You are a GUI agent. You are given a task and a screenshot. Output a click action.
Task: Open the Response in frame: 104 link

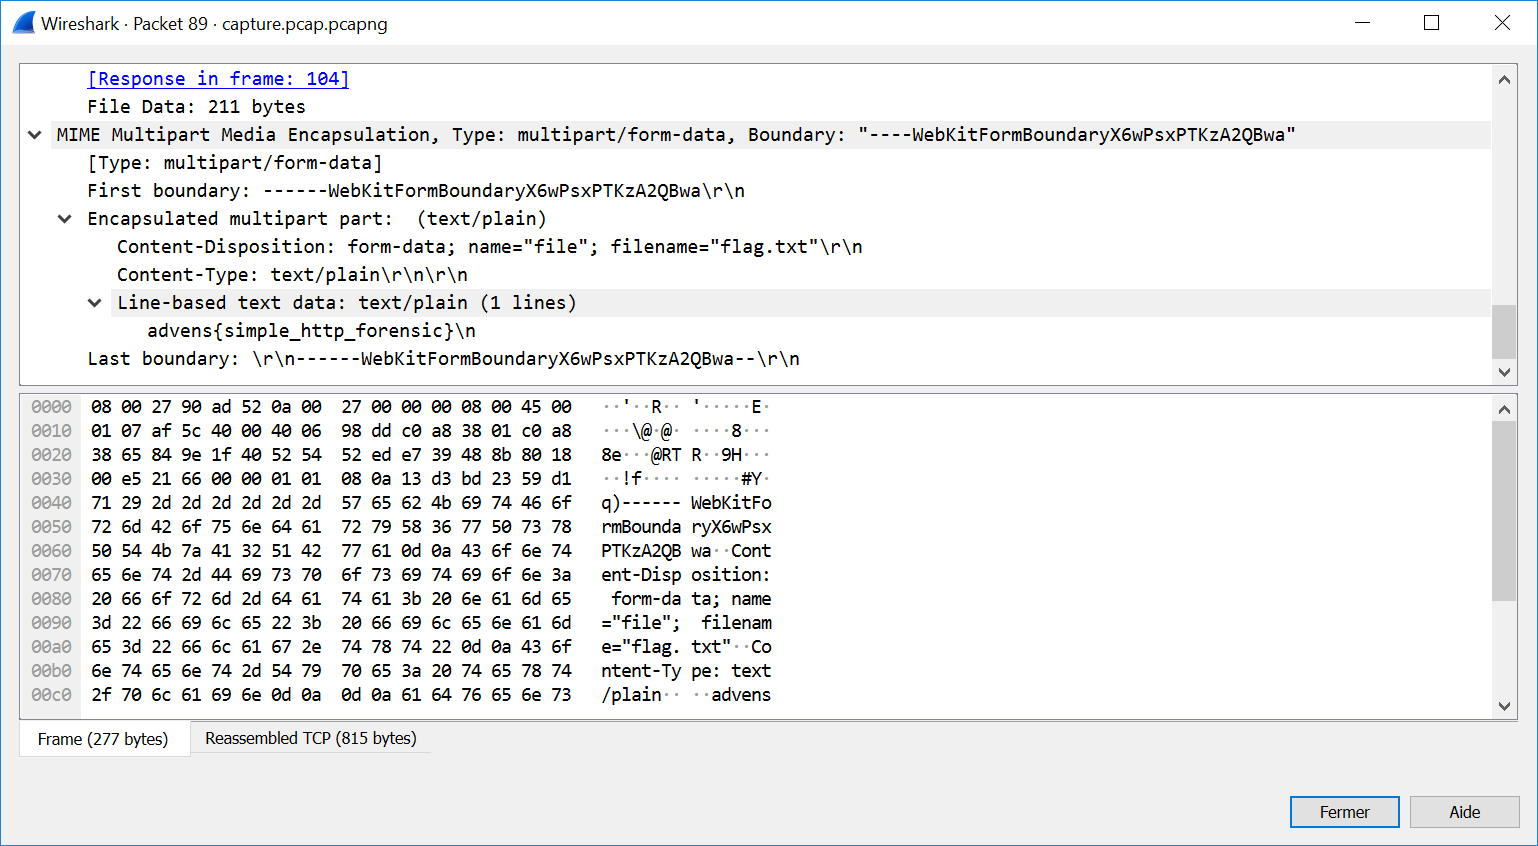pos(218,79)
